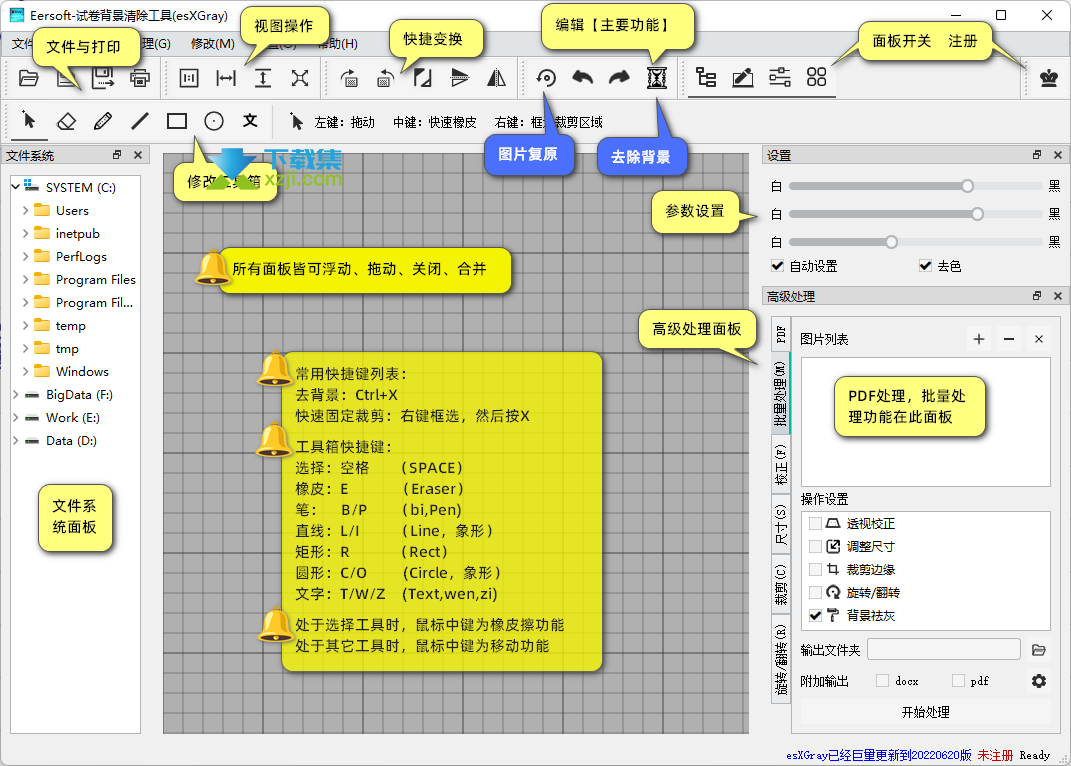Select the Line tool
This screenshot has width=1071, height=766.
tap(140, 121)
